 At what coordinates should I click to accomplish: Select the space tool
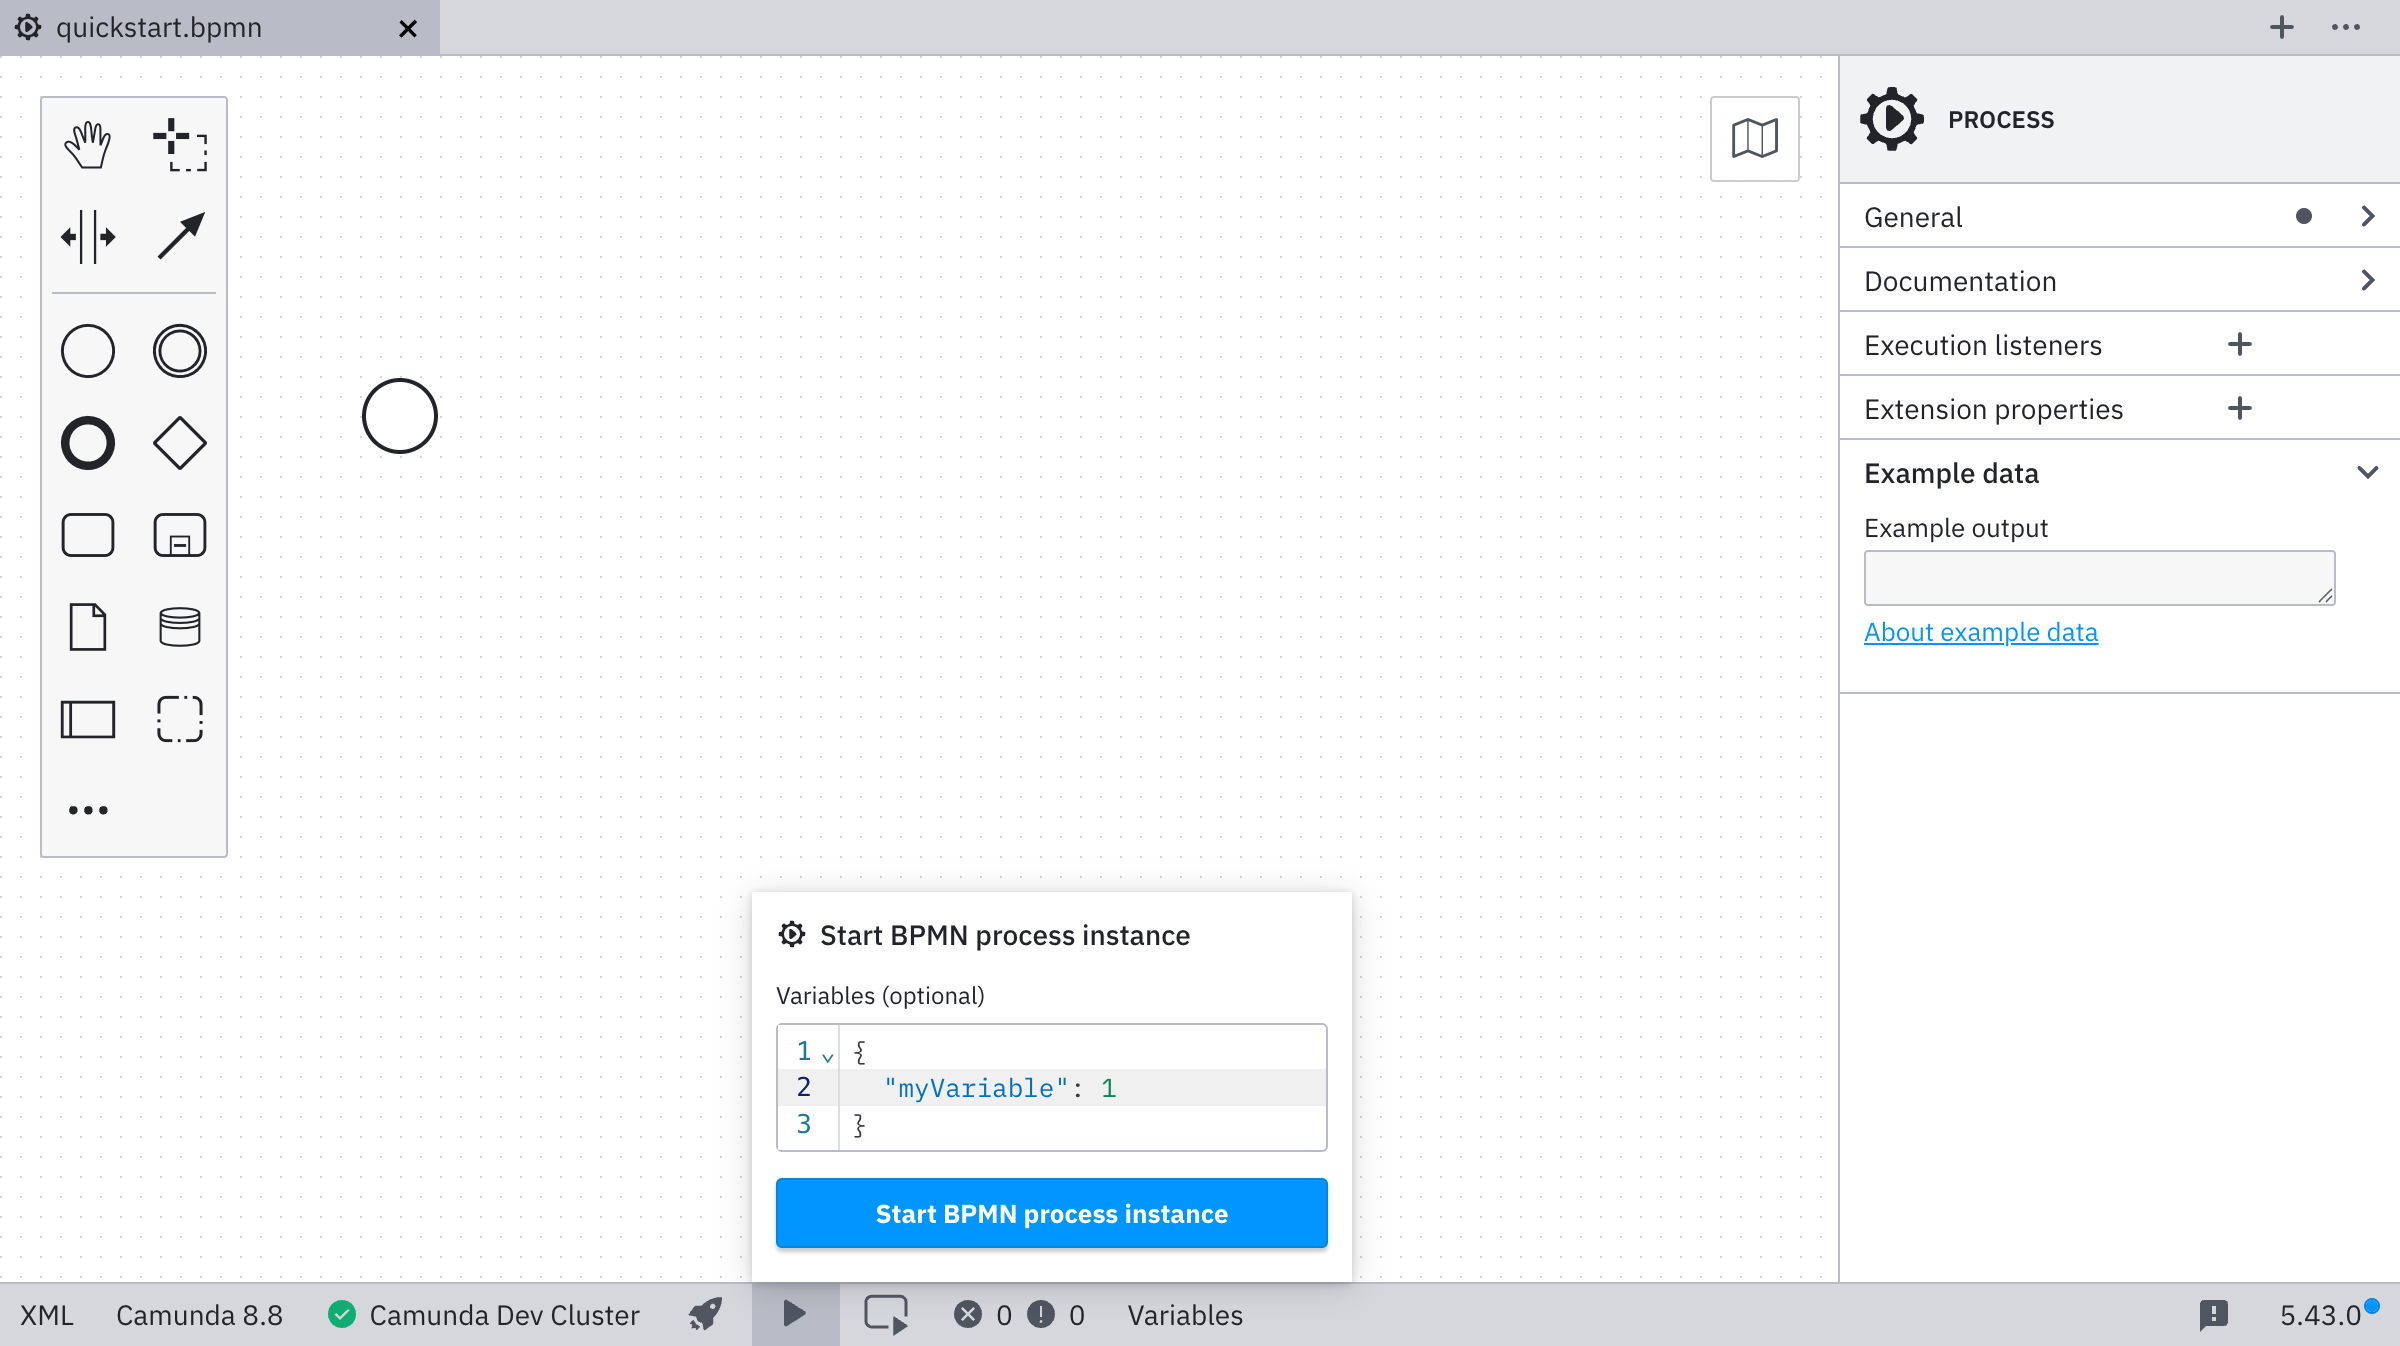pos(87,237)
